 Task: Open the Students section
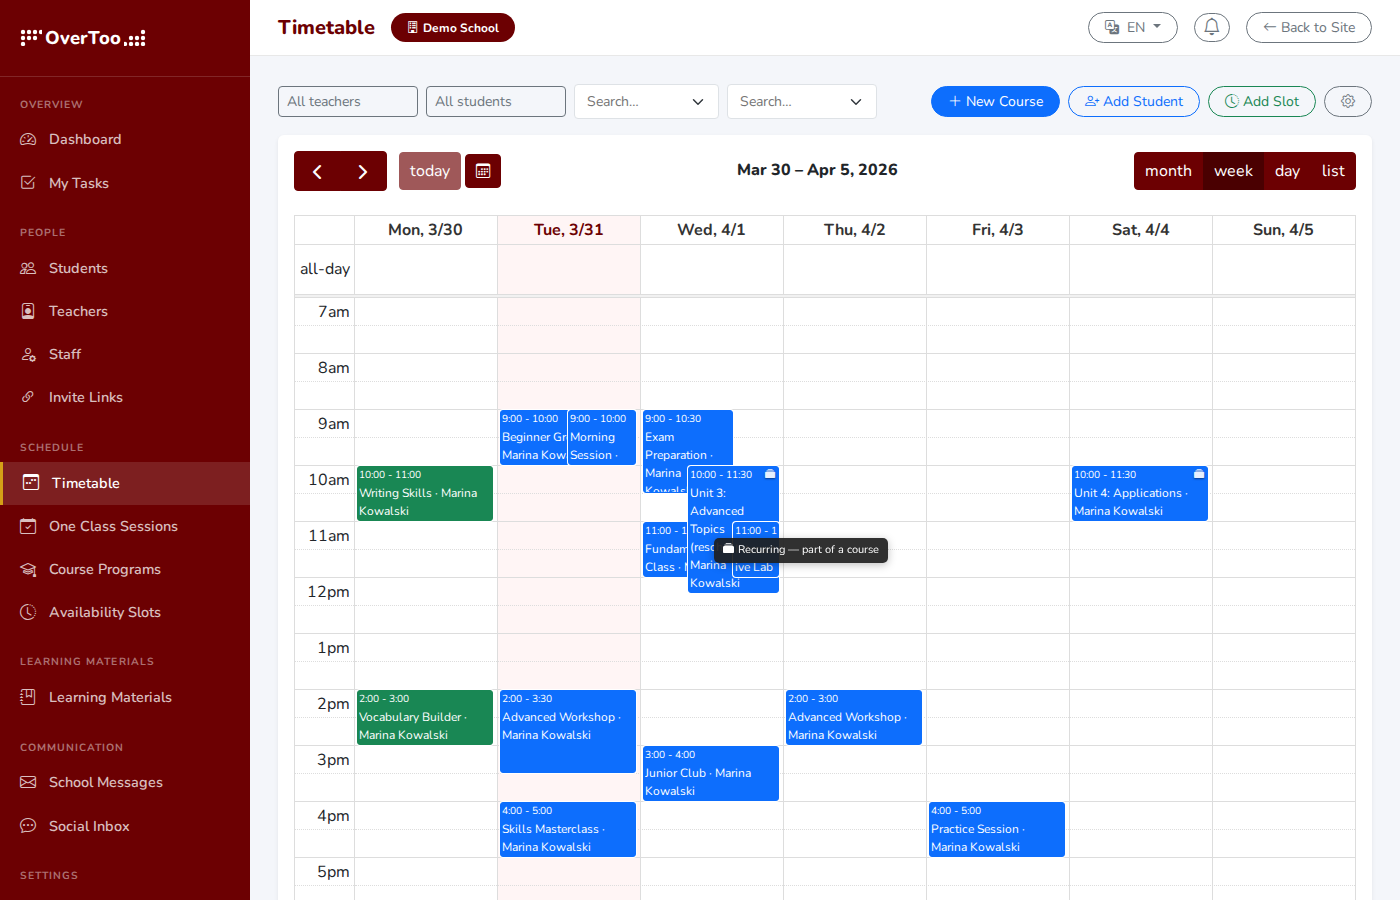click(78, 268)
